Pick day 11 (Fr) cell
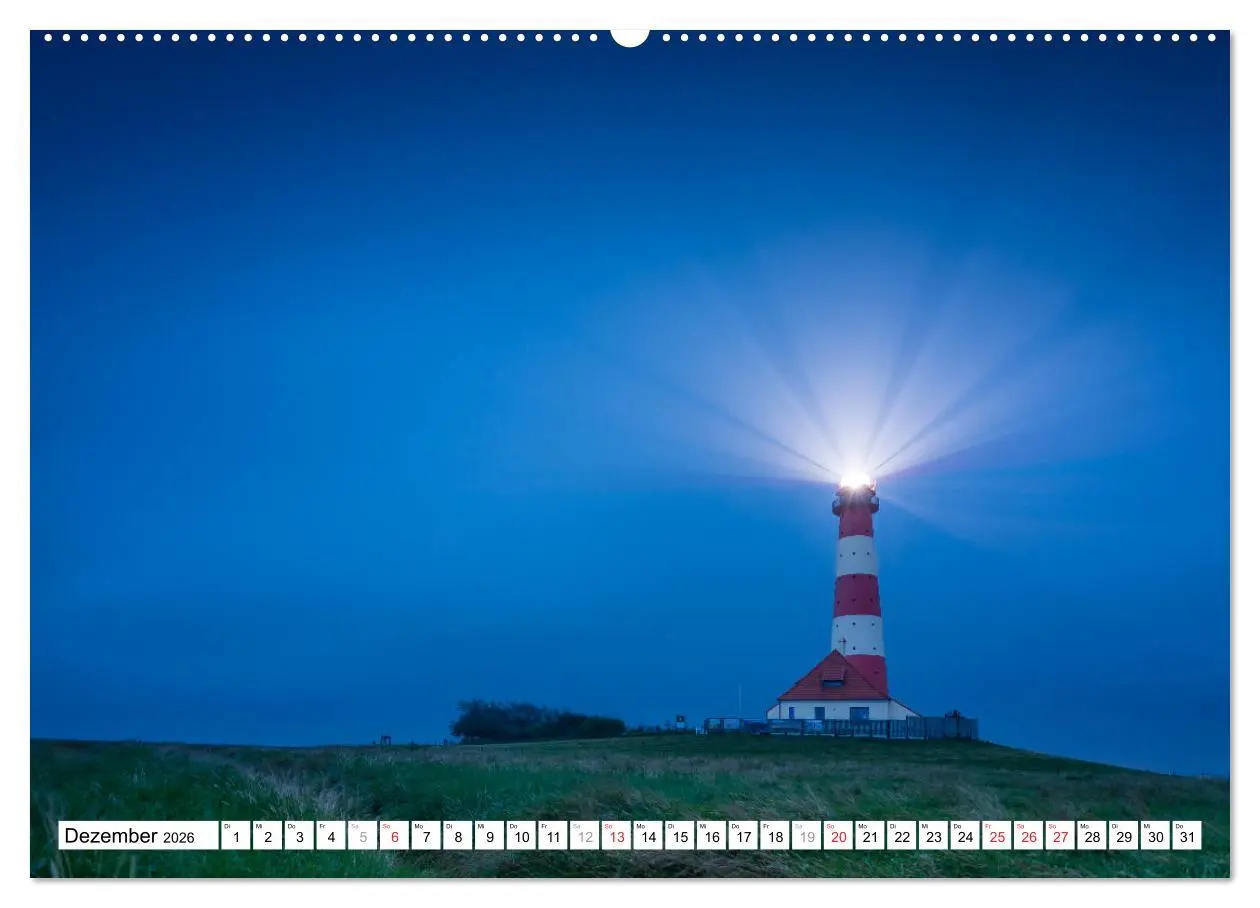Image resolution: width=1260 pixels, height=908 pixels. point(553,836)
